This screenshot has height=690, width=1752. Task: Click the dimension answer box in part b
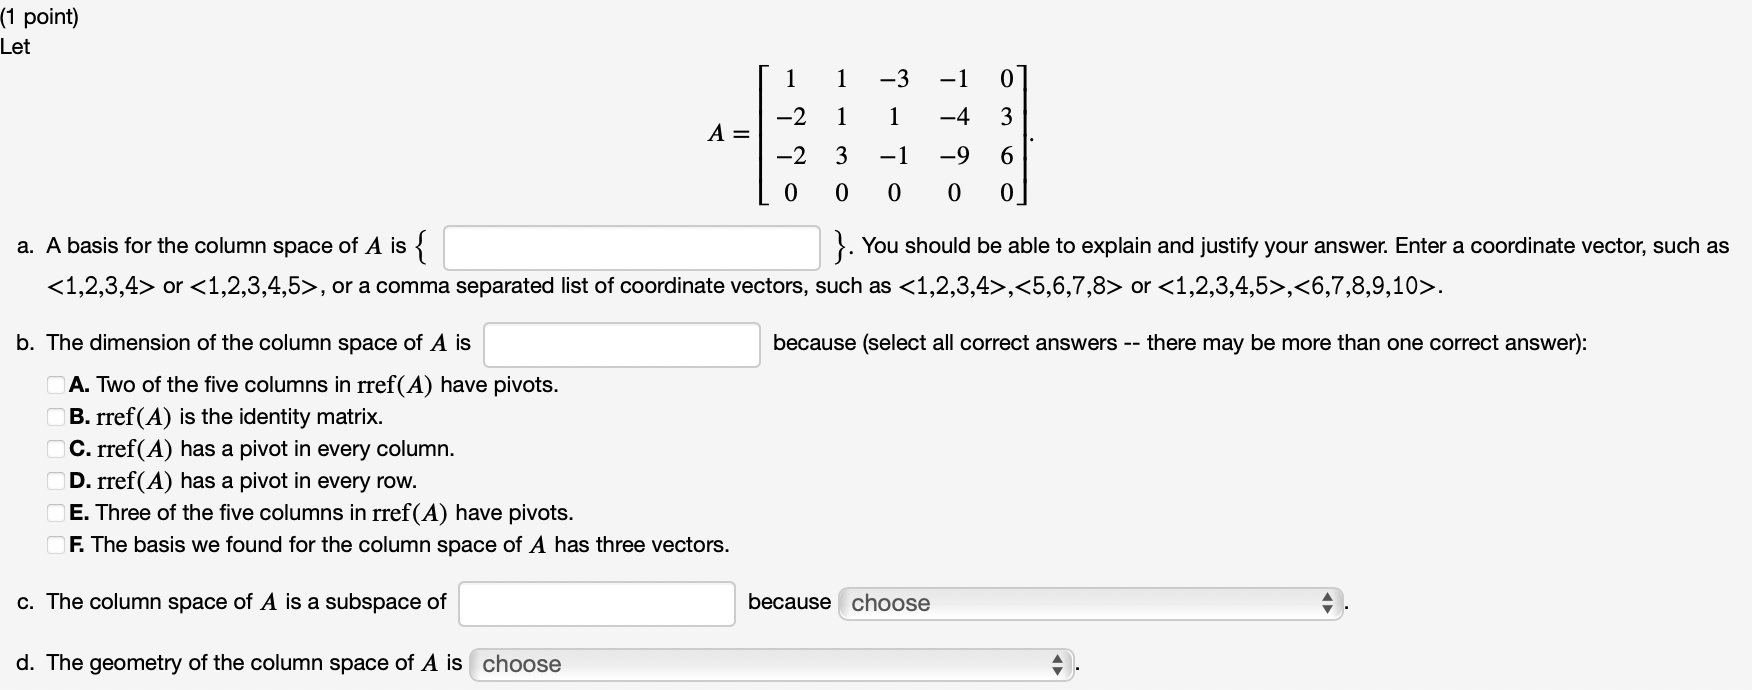click(x=621, y=343)
